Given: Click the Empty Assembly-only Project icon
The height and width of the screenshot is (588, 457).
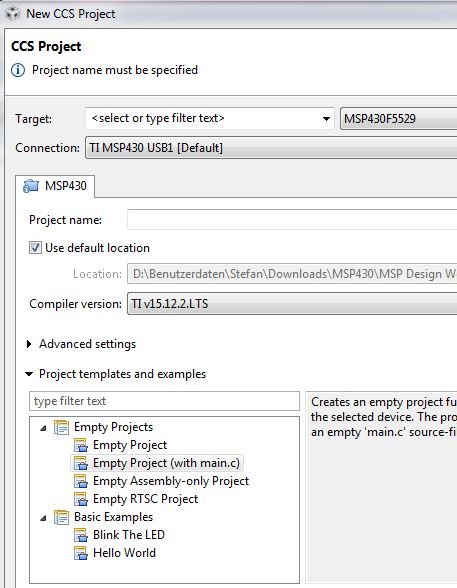Looking at the screenshot, I should point(81,481).
